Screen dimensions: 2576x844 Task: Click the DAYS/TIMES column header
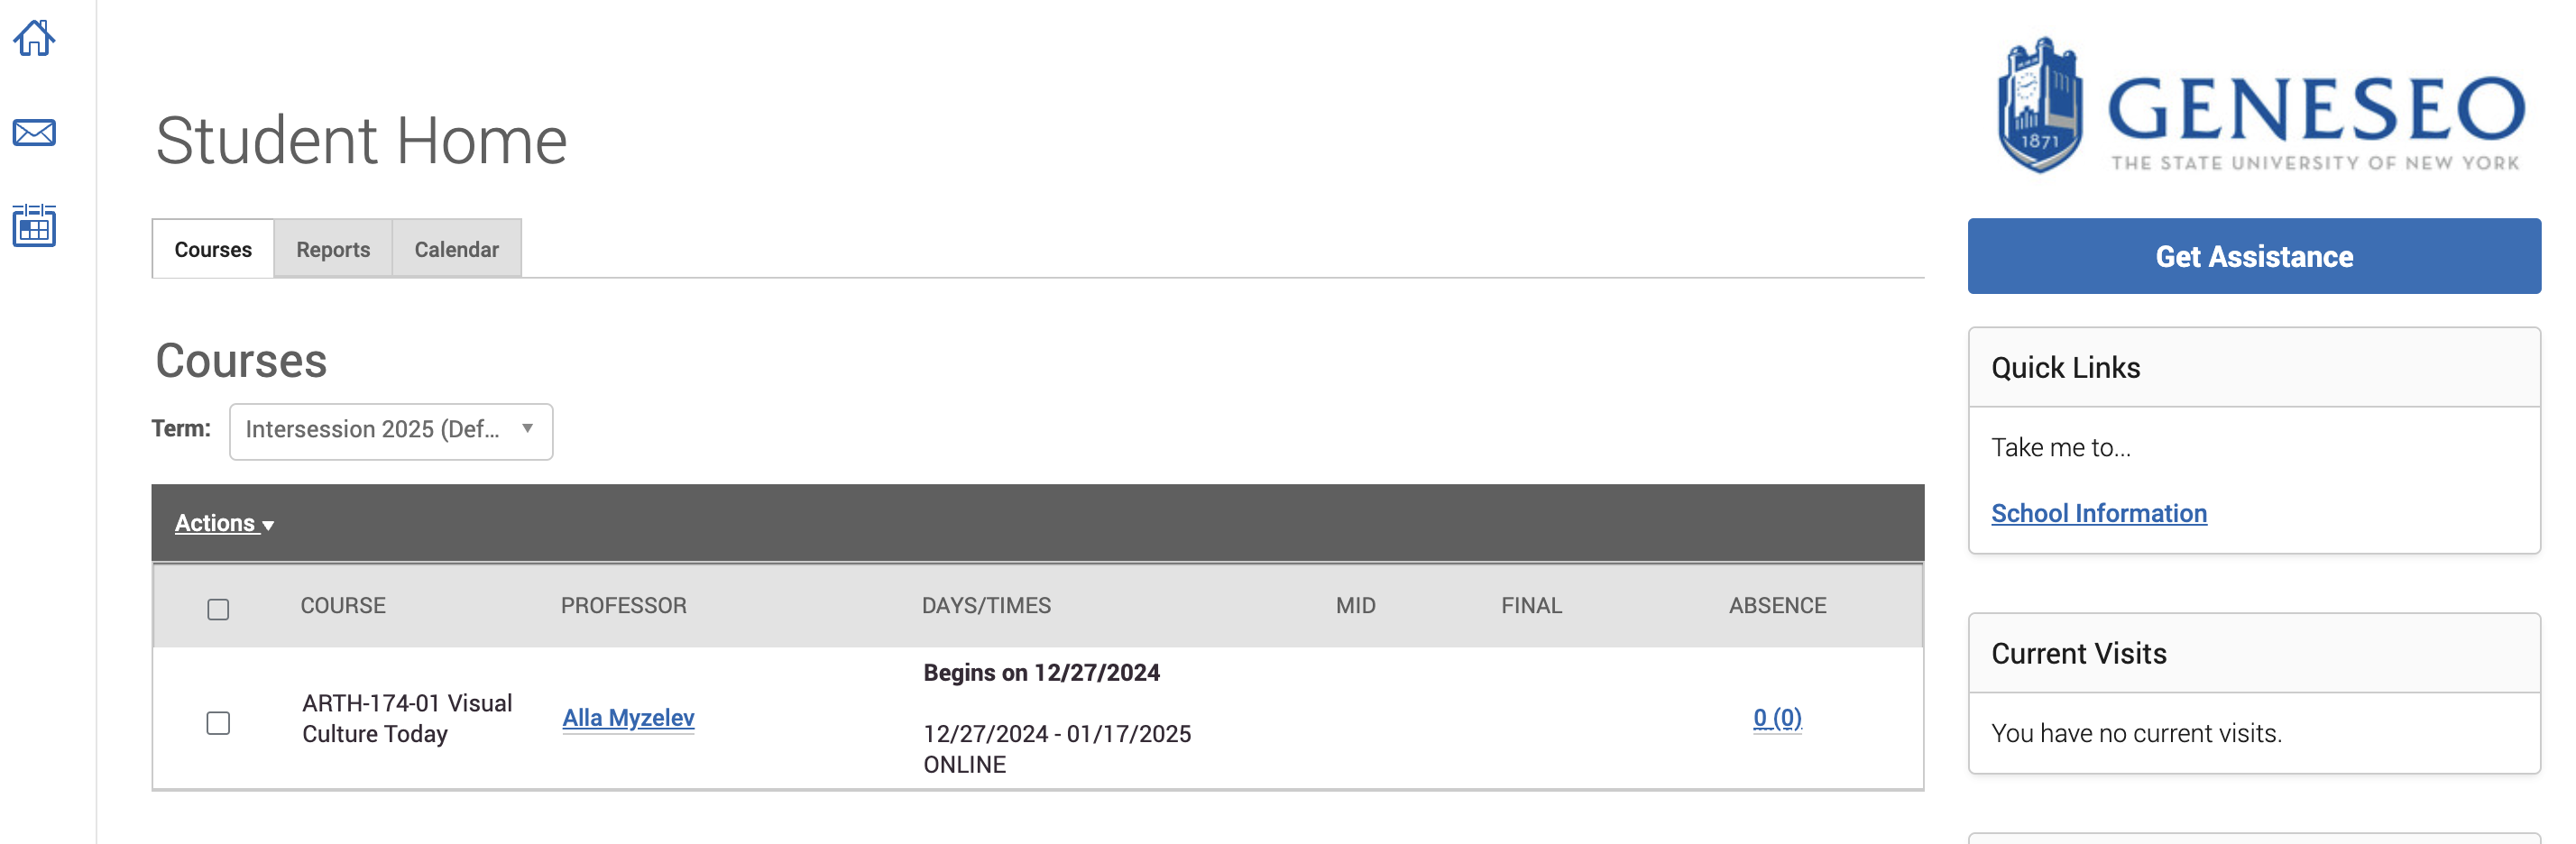point(985,605)
